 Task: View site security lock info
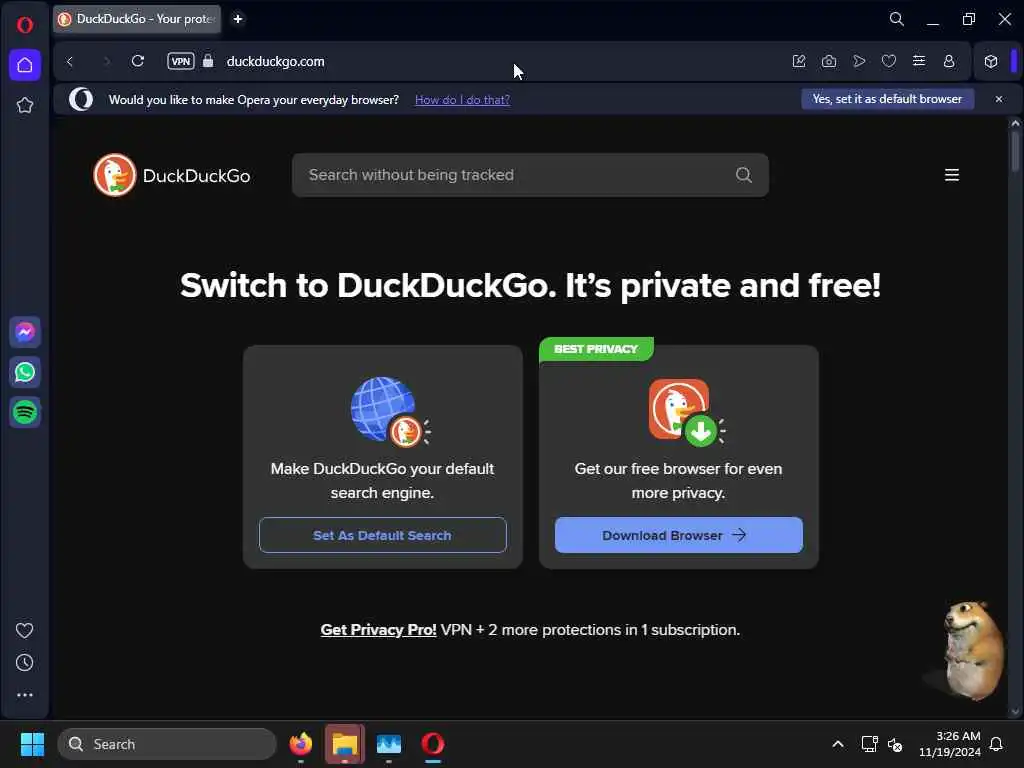tap(208, 61)
